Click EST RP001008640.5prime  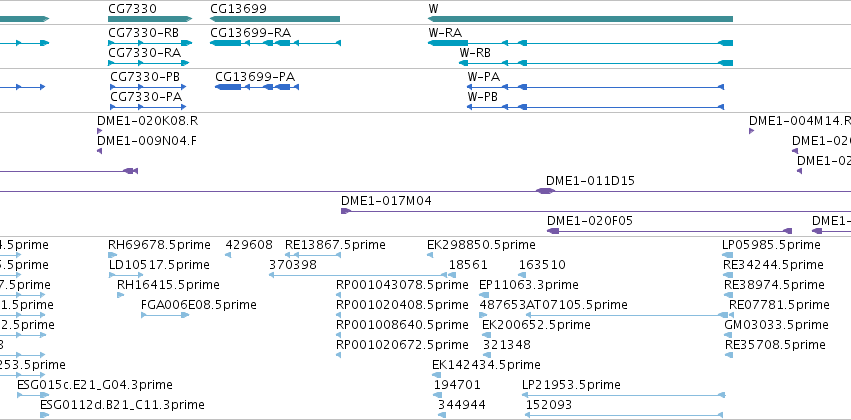click(339, 335)
